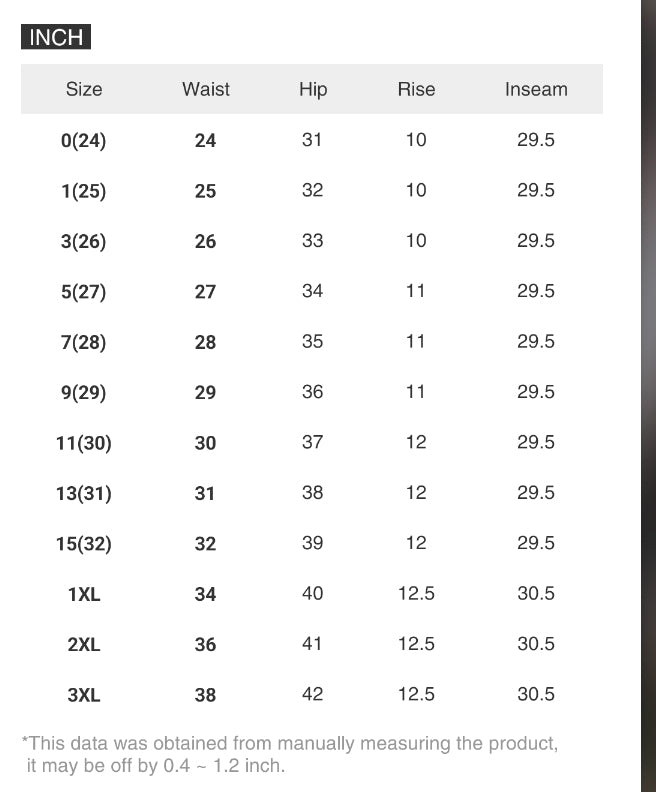Select the 2XL size label

point(84,645)
